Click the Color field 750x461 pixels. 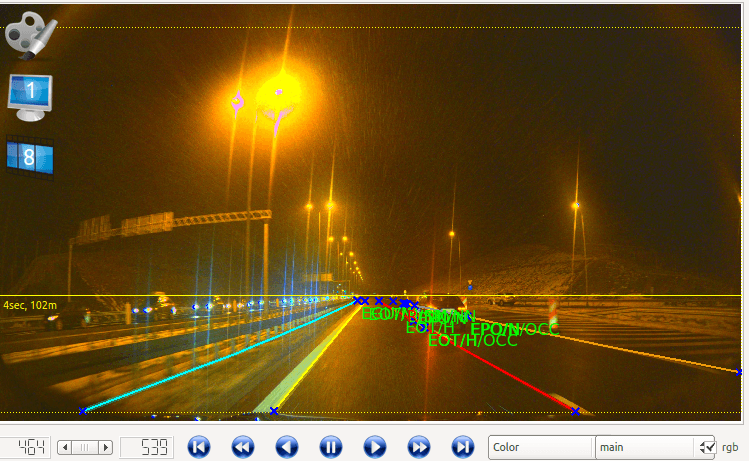(540, 447)
